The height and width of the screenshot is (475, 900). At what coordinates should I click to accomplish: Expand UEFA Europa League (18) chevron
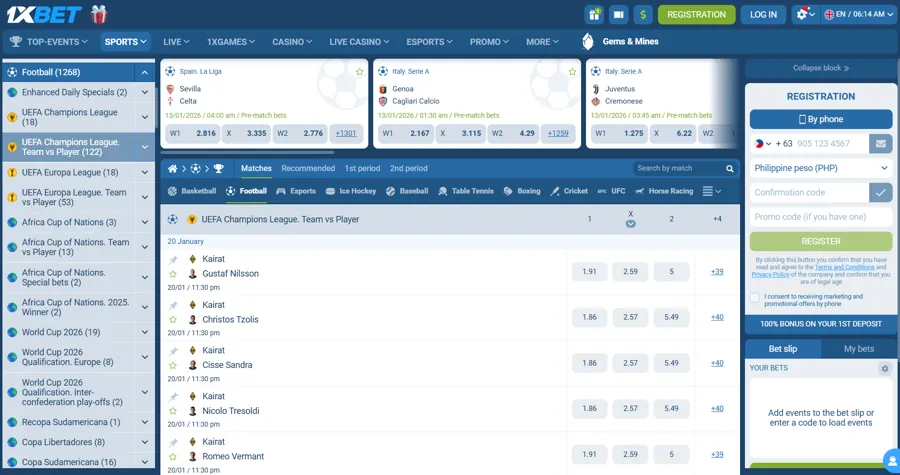click(x=145, y=172)
